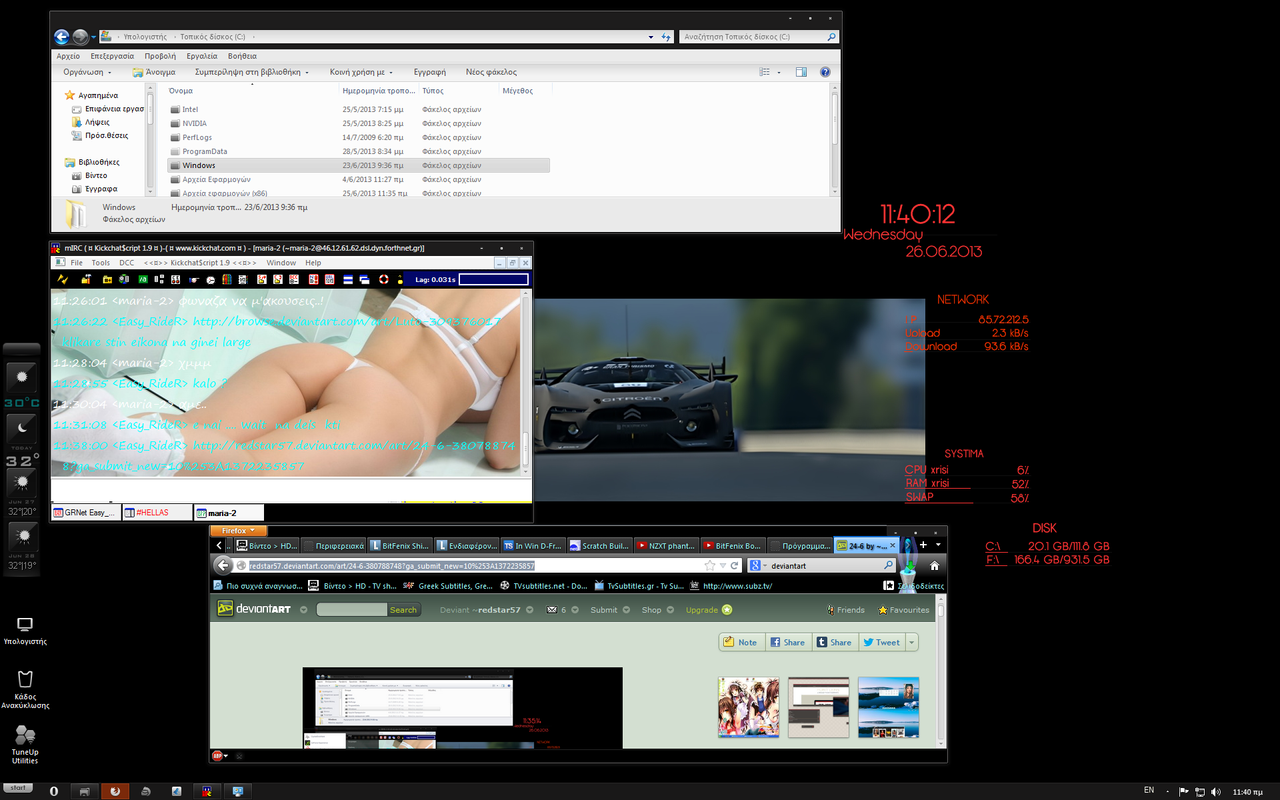Screen dimensions: 1280x800
Task: Open Αρχείο menu in Explorer
Action: click(68, 56)
